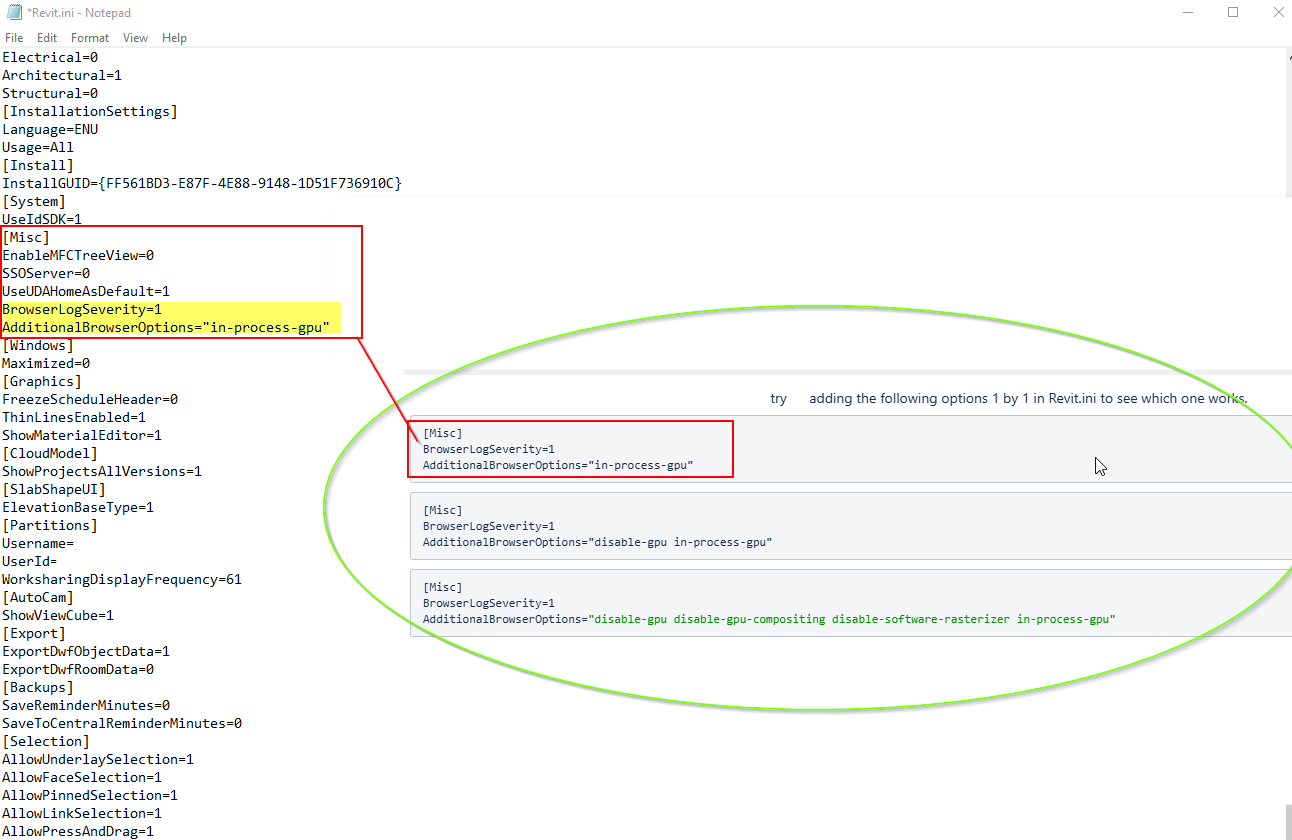
Task: Select the highlighted AdditionalBrowserOptions line
Action: click(165, 327)
